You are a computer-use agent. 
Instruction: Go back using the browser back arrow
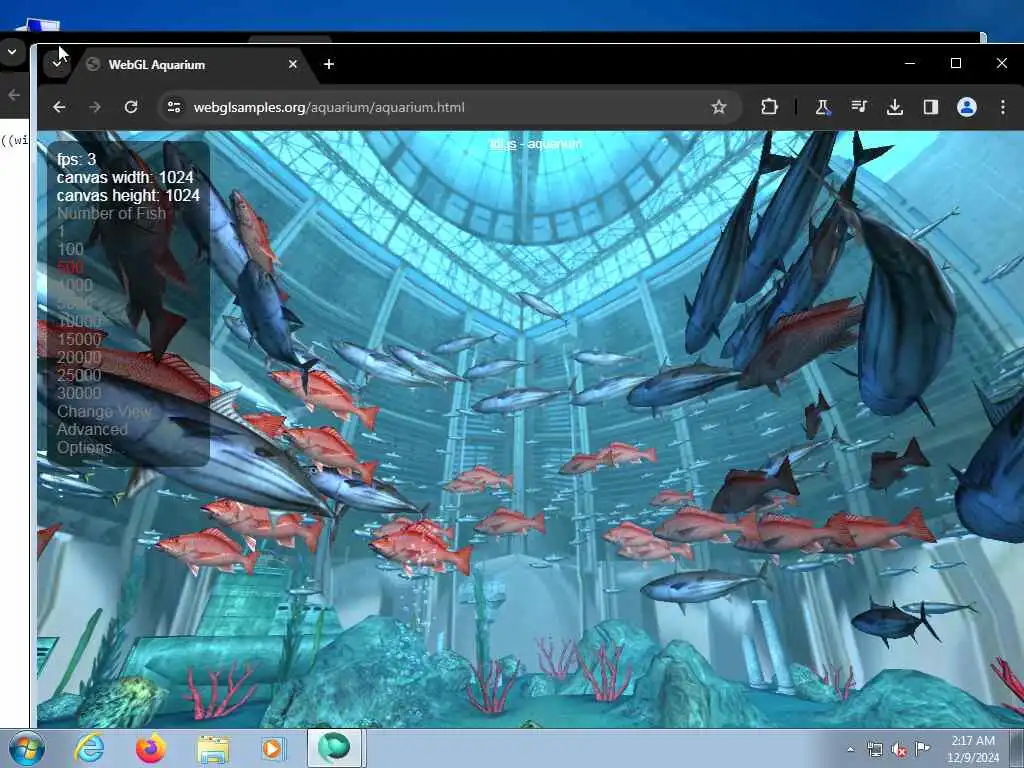coord(59,107)
